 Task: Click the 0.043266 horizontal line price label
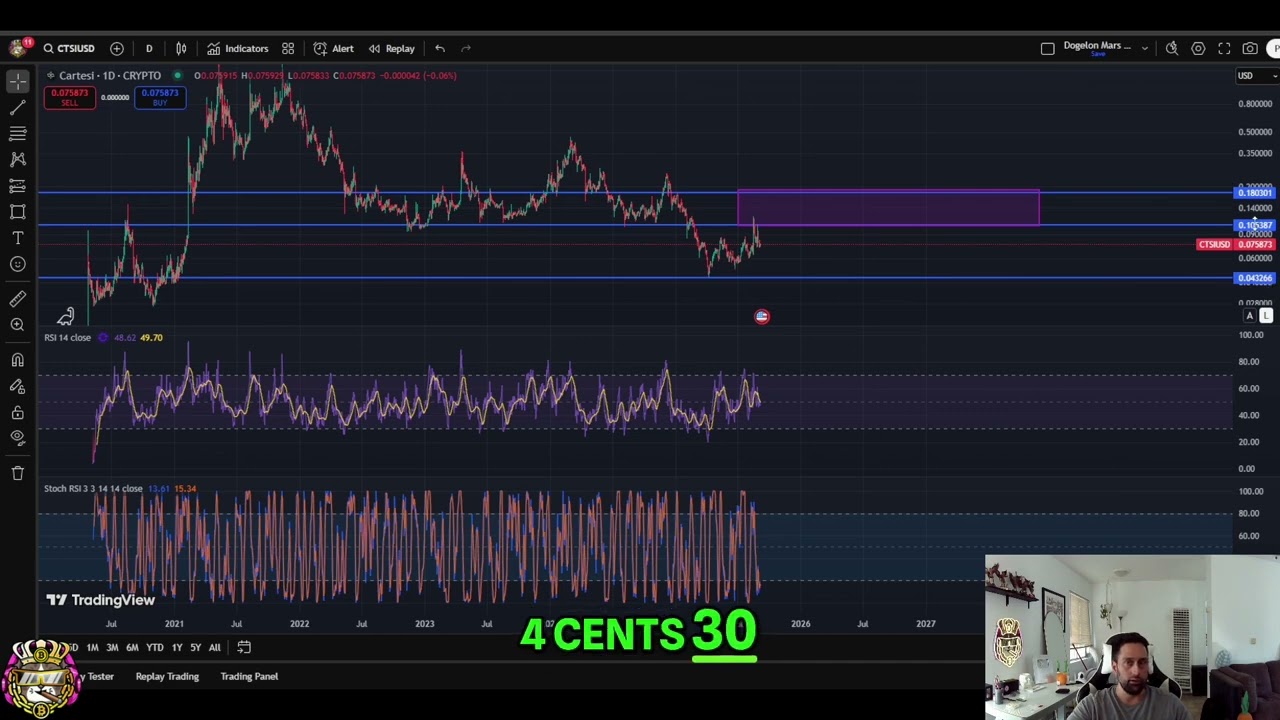1255,278
